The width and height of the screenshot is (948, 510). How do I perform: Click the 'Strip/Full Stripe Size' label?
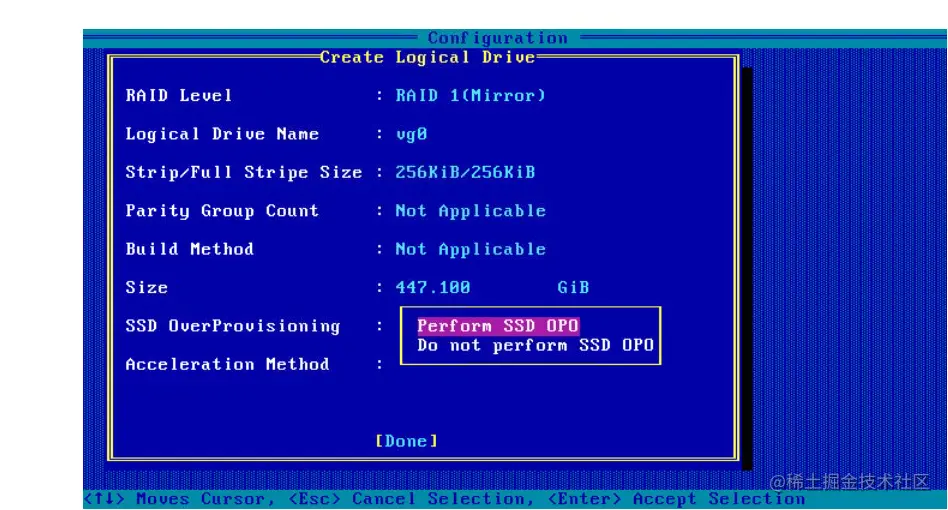tap(244, 172)
